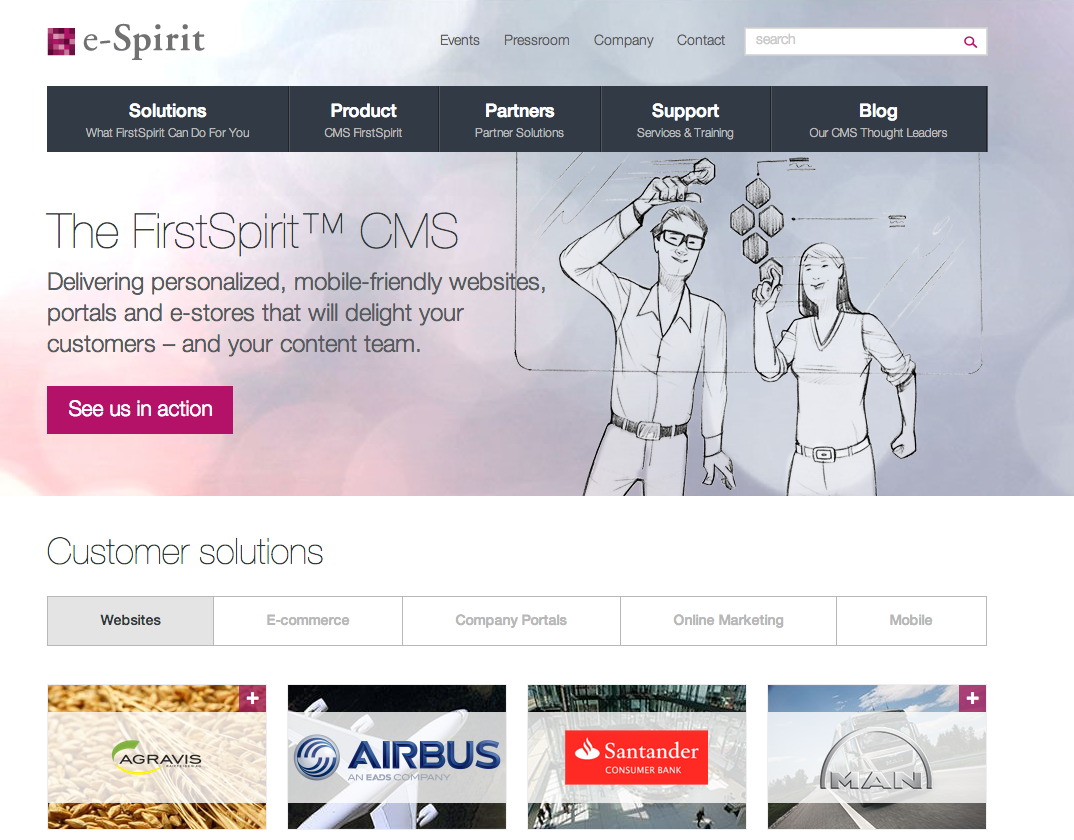Open the Santander Consumer Bank thumbnail
The image size is (1074, 840).
point(636,757)
